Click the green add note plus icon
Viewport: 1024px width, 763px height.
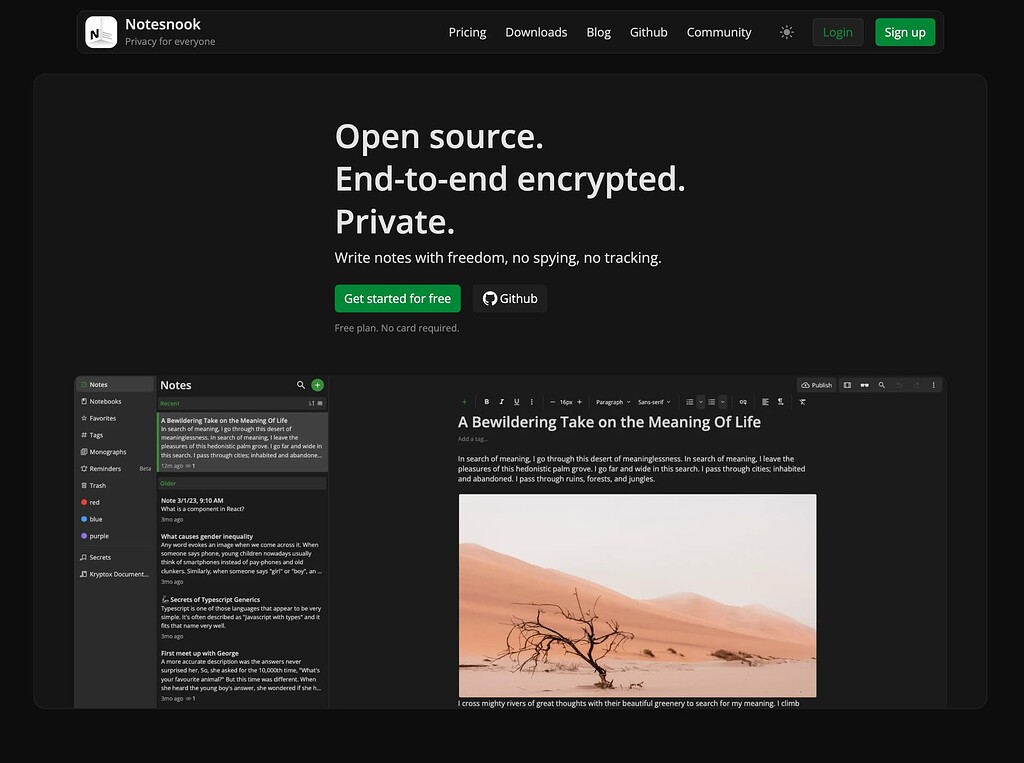point(317,385)
